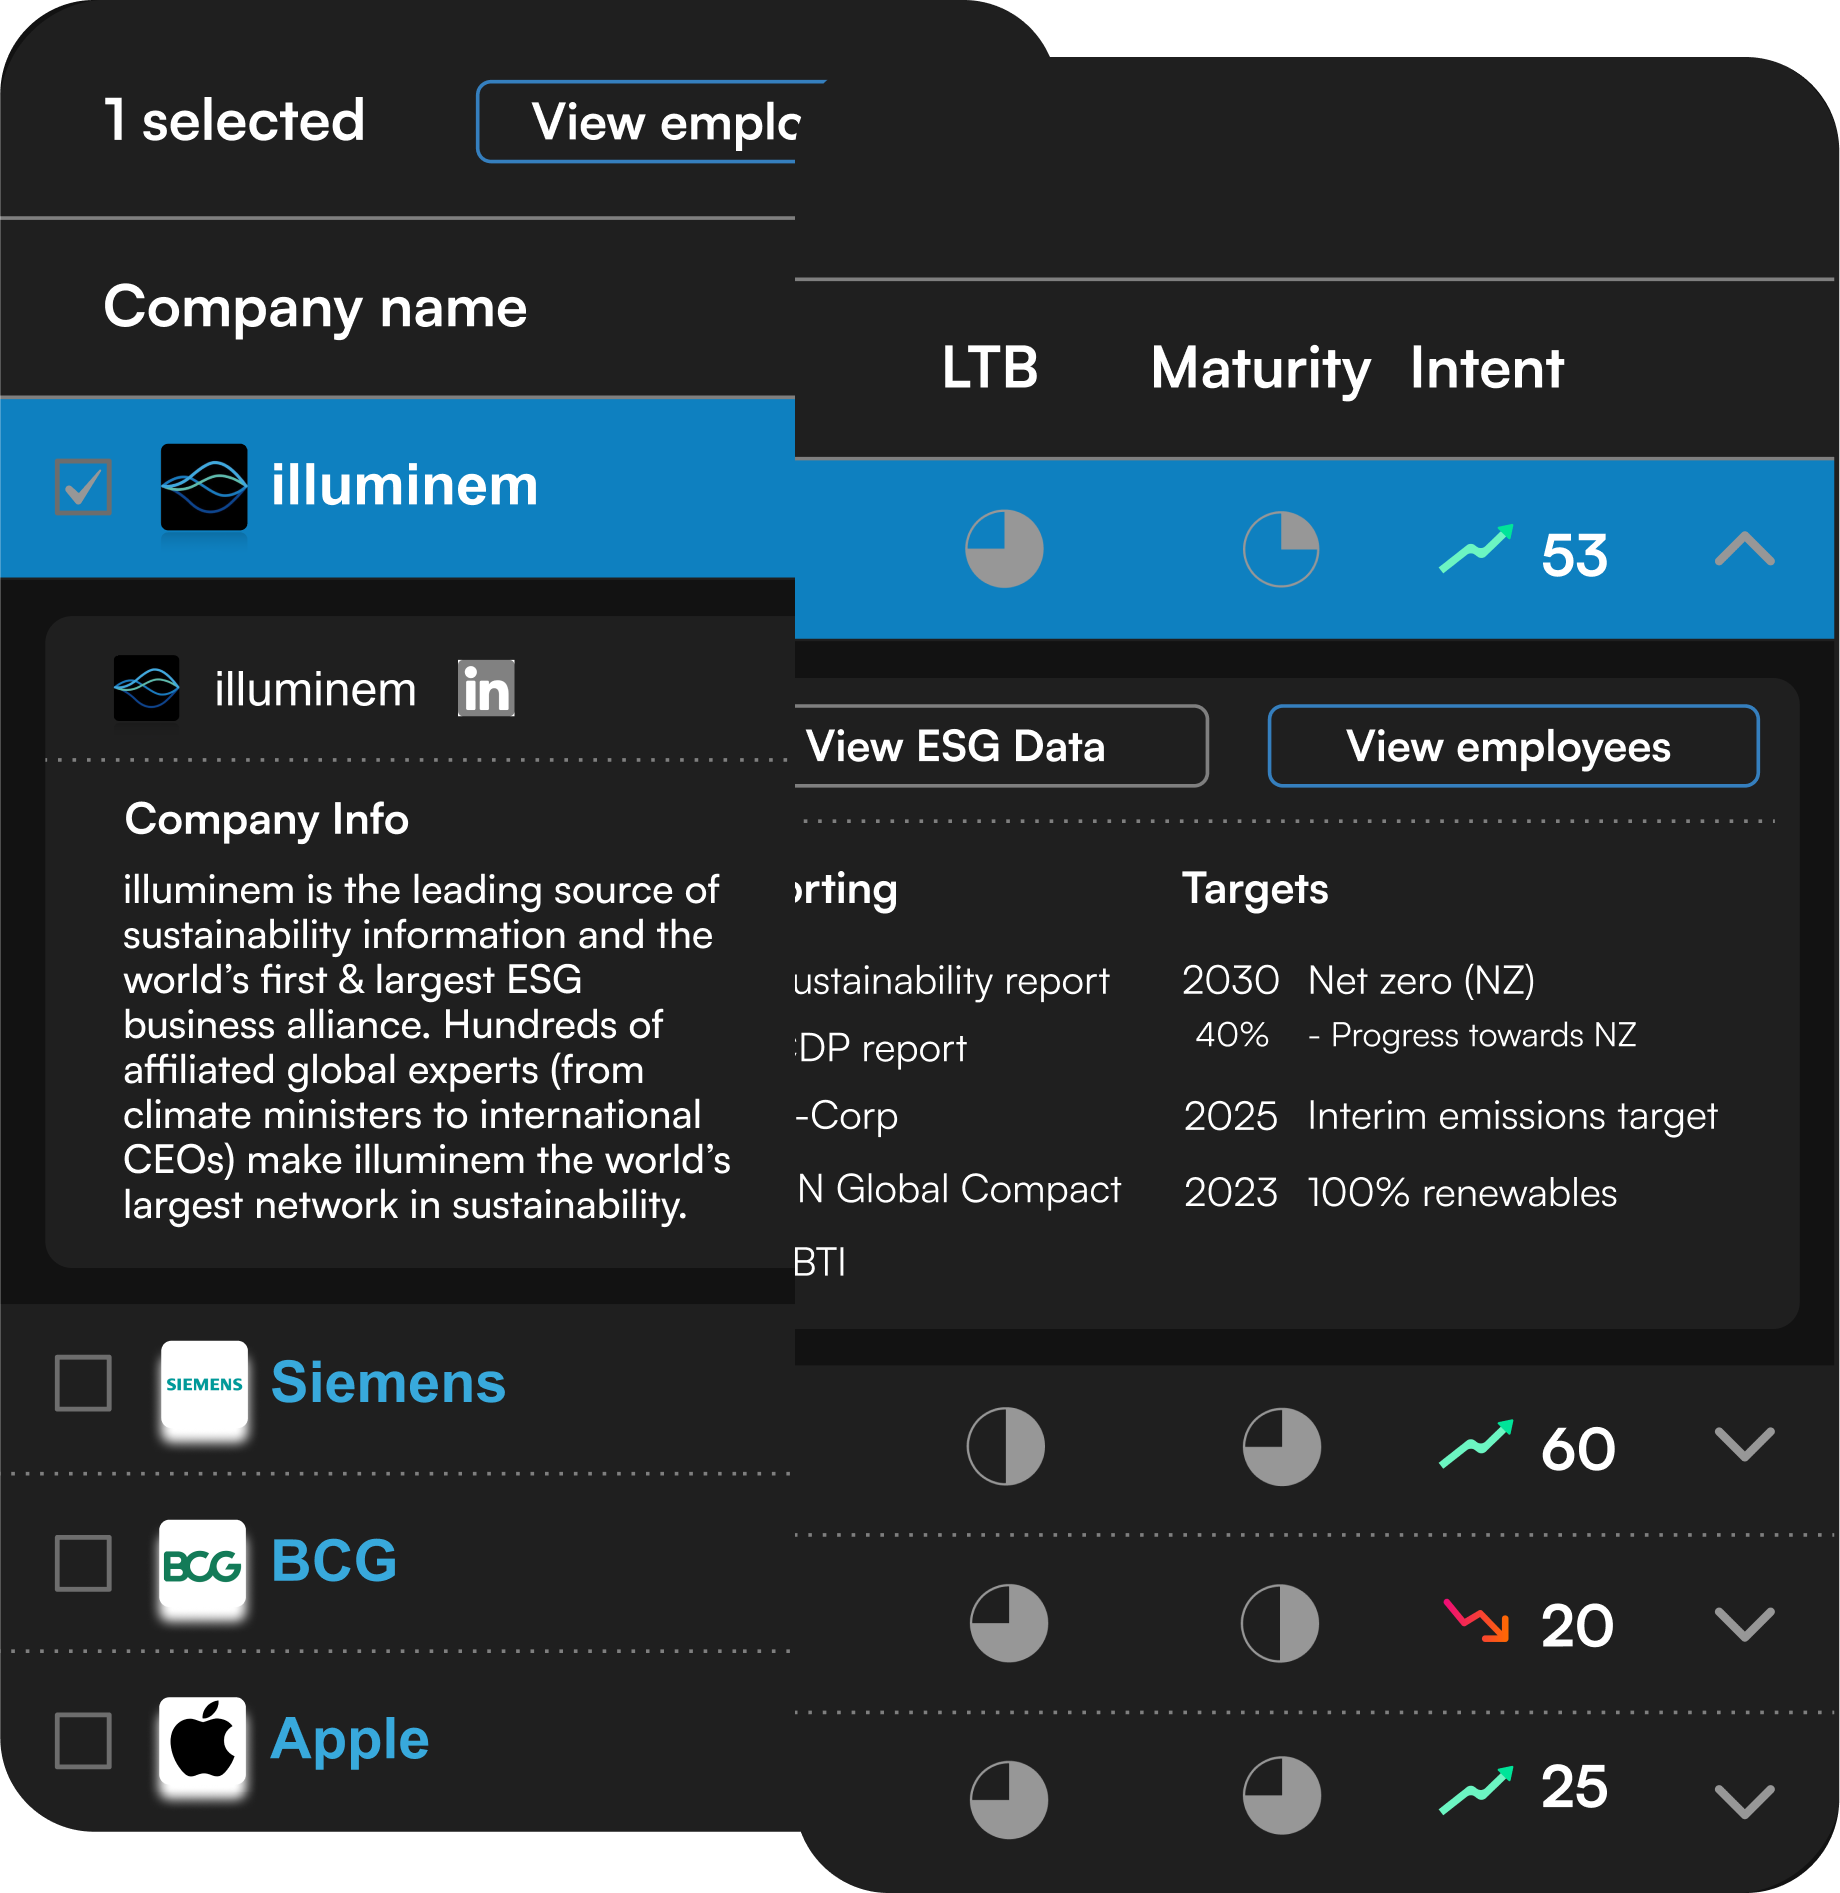Image resolution: width=1840 pixels, height=1893 pixels.
Task: Open illuminem LinkedIn icon
Action: point(486,689)
